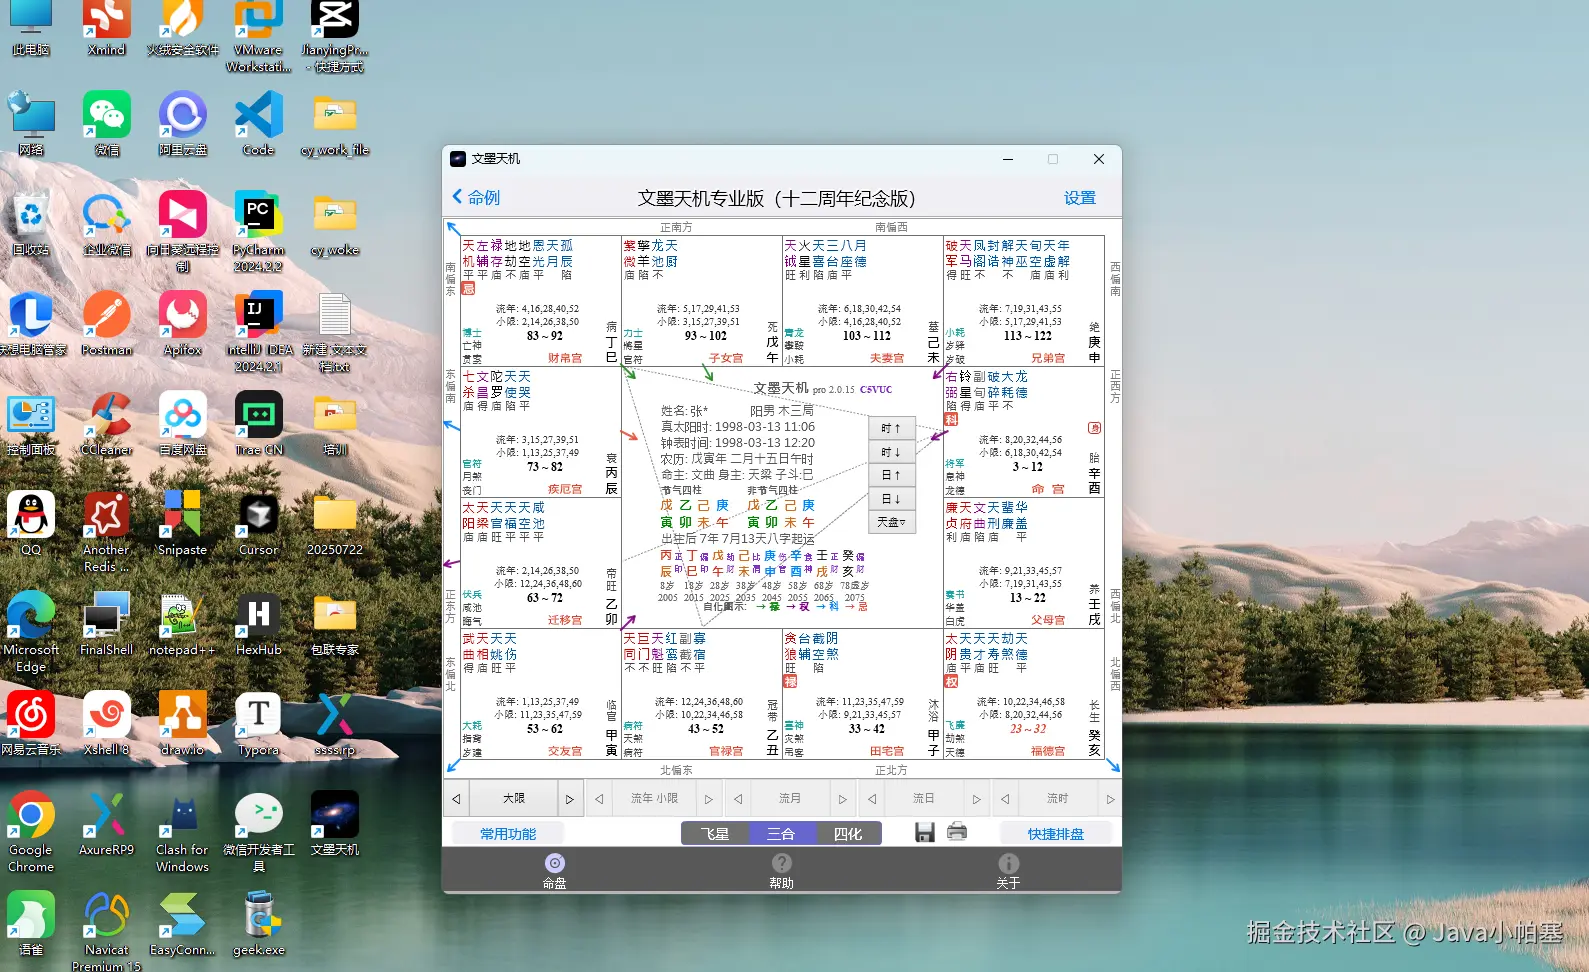The width and height of the screenshot is (1589, 972).
Task: Open the 帮助 help icon
Action: coord(781,863)
